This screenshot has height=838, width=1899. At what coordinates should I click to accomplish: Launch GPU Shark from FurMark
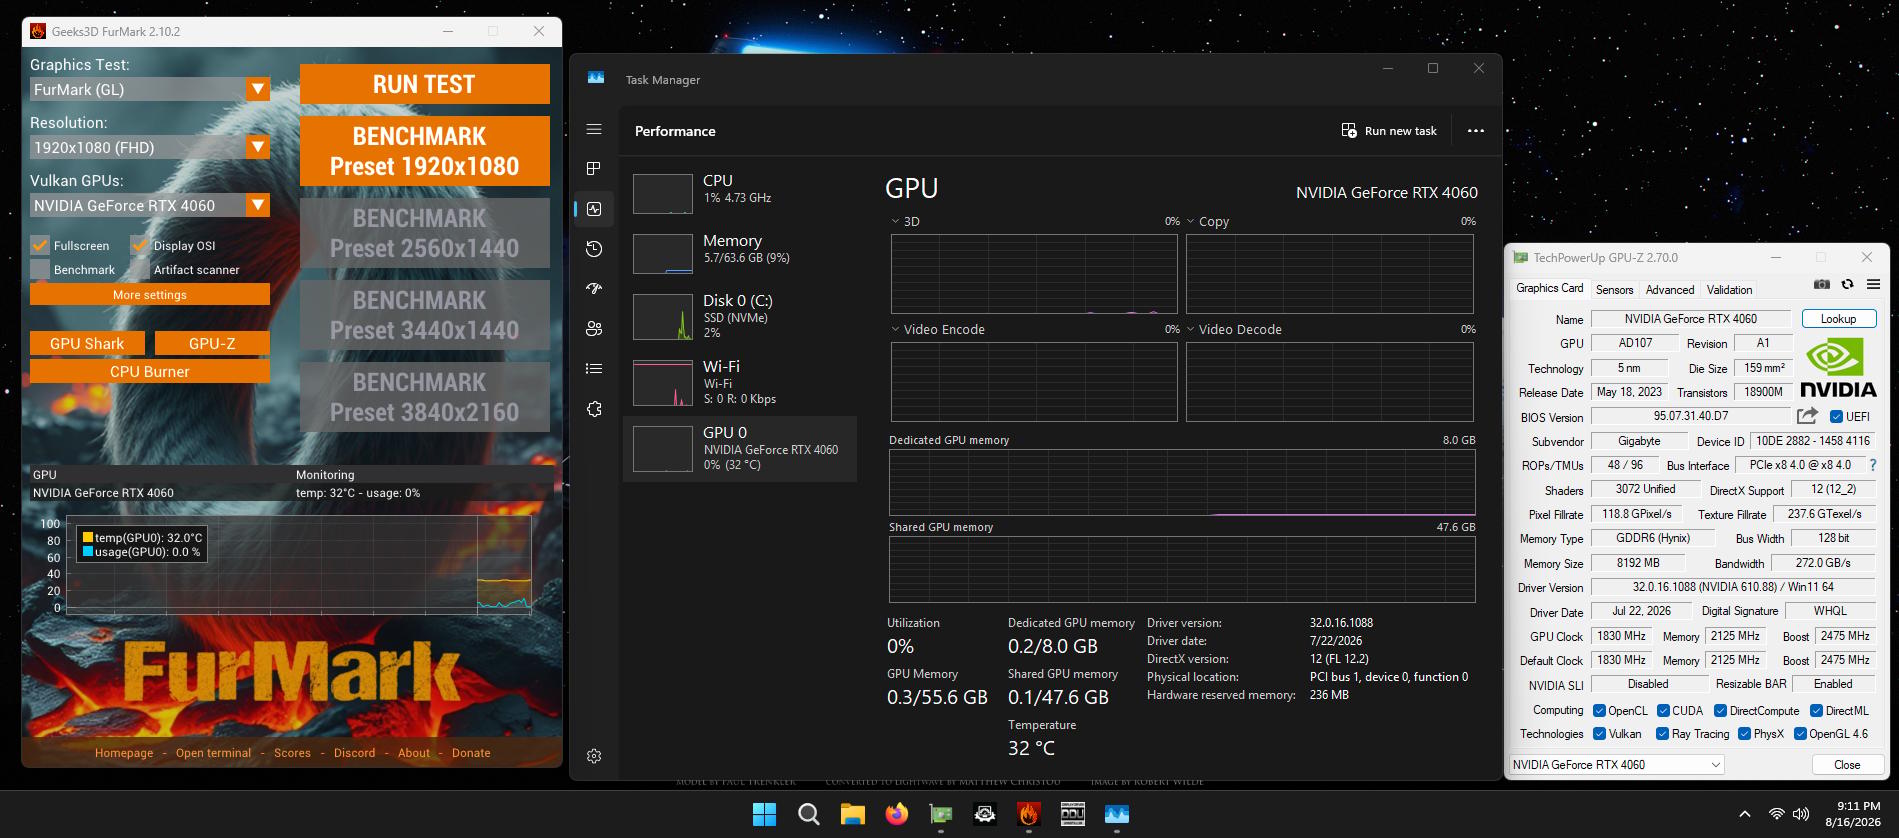87,343
